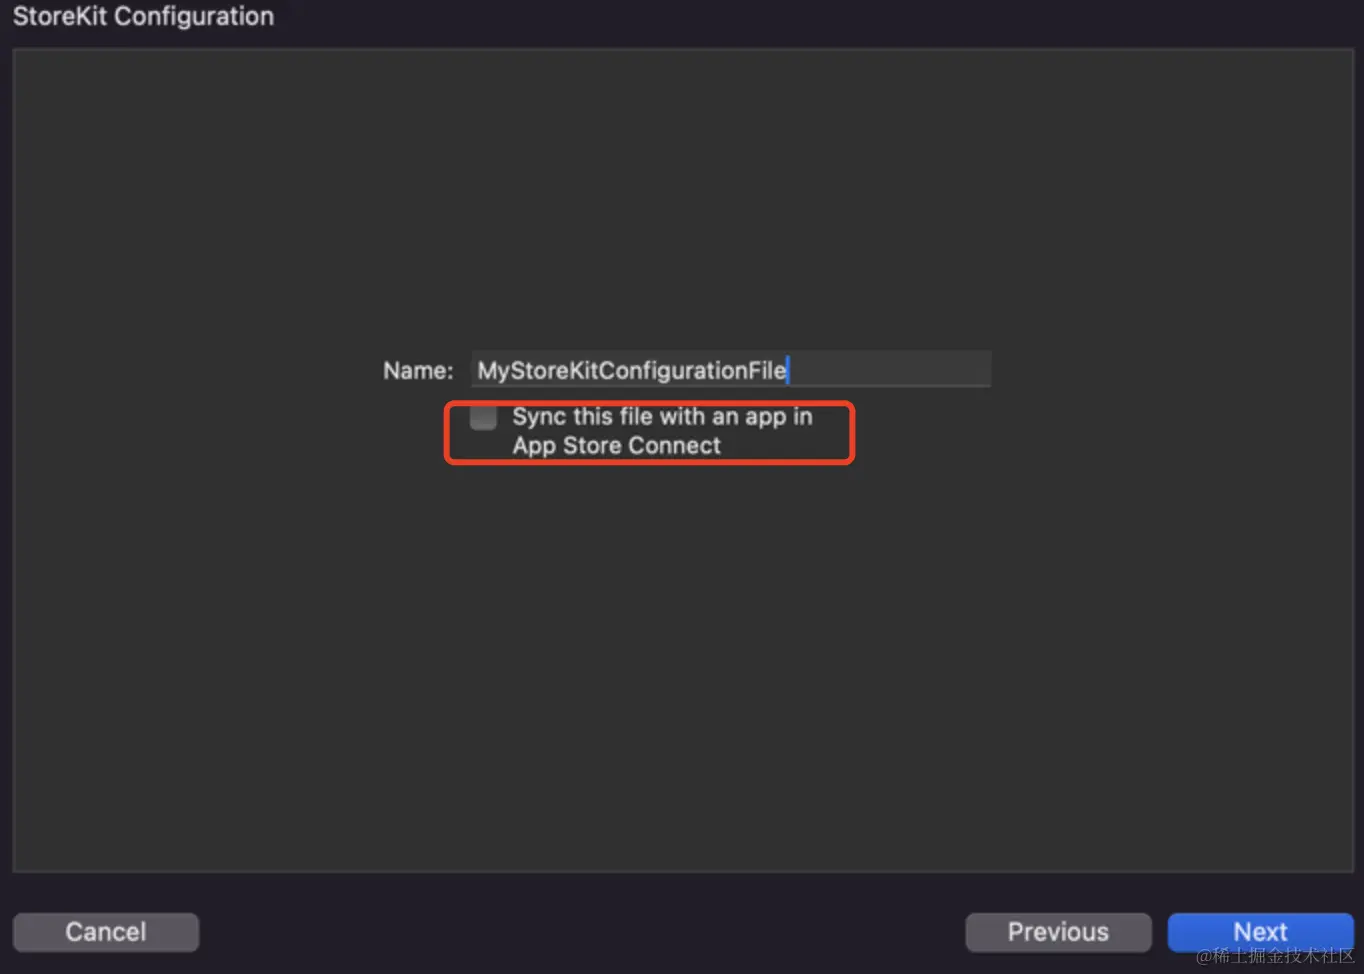Click the "Name:" label text

(x=418, y=371)
